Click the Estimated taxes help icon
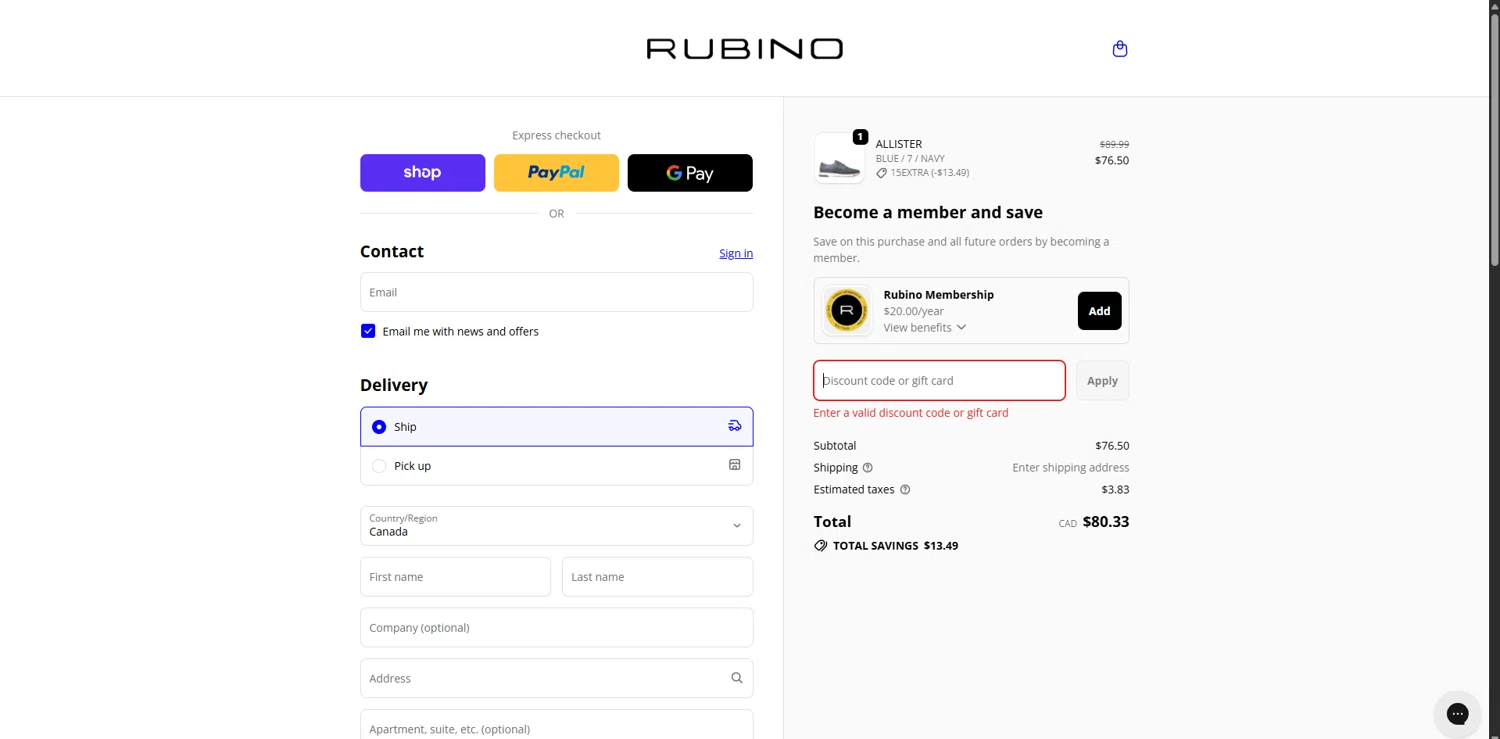The height and width of the screenshot is (739, 1500). click(905, 490)
